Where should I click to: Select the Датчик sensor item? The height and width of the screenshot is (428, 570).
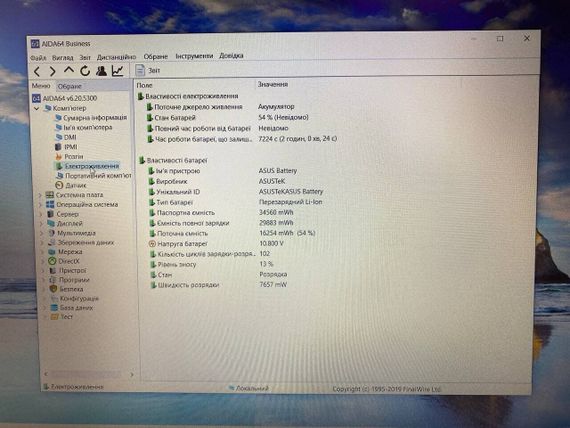pos(76,185)
